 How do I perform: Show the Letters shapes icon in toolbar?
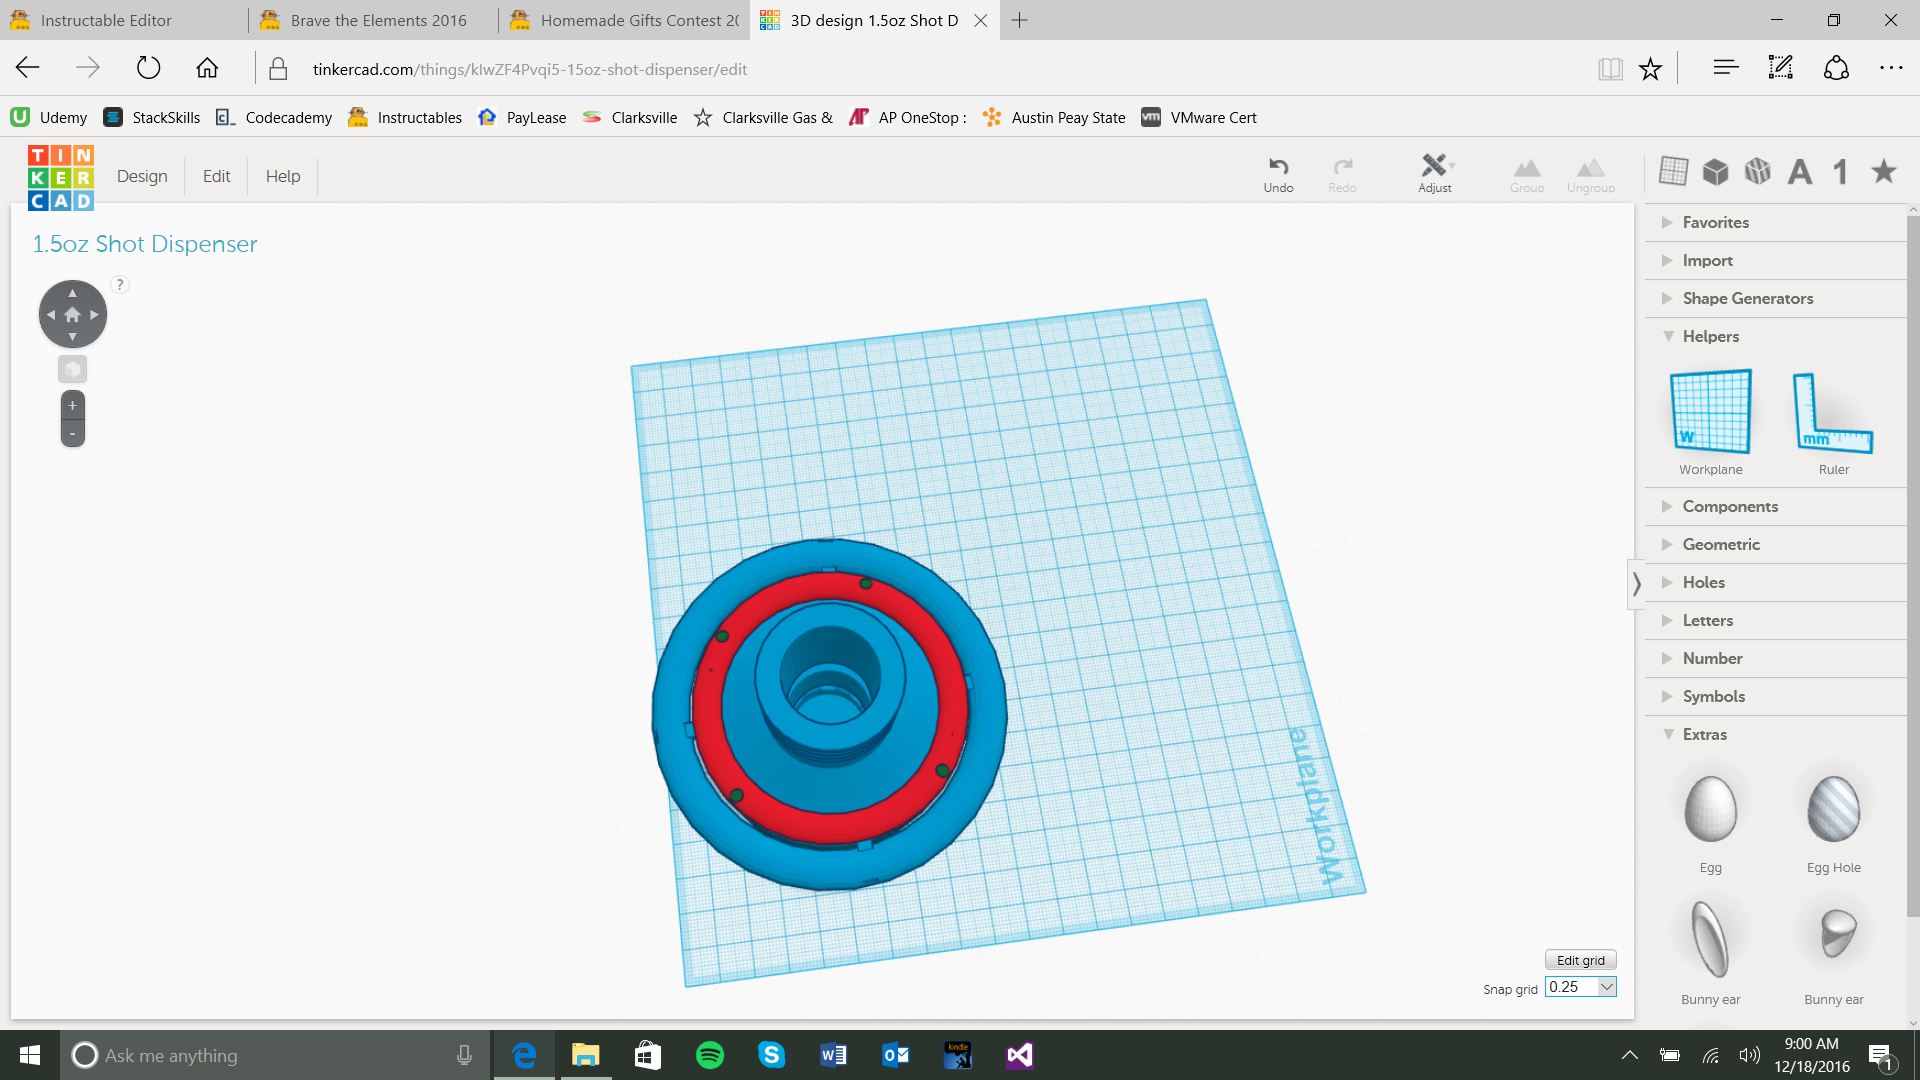(1800, 172)
